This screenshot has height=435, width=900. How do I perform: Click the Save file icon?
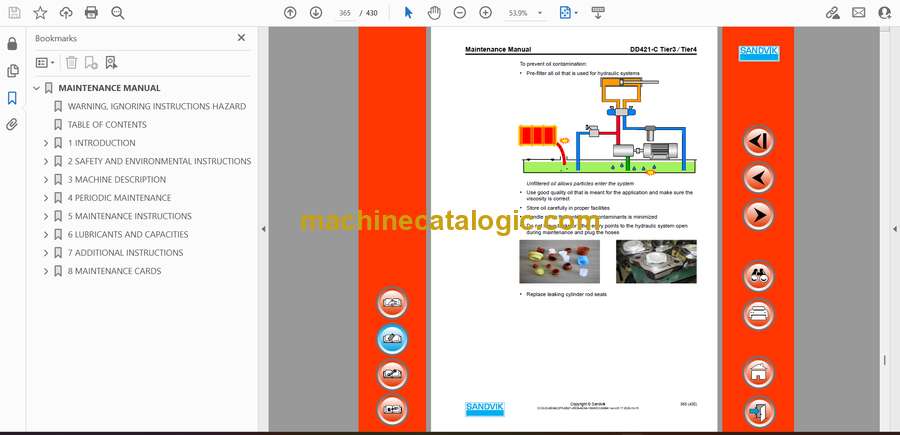click(x=14, y=13)
